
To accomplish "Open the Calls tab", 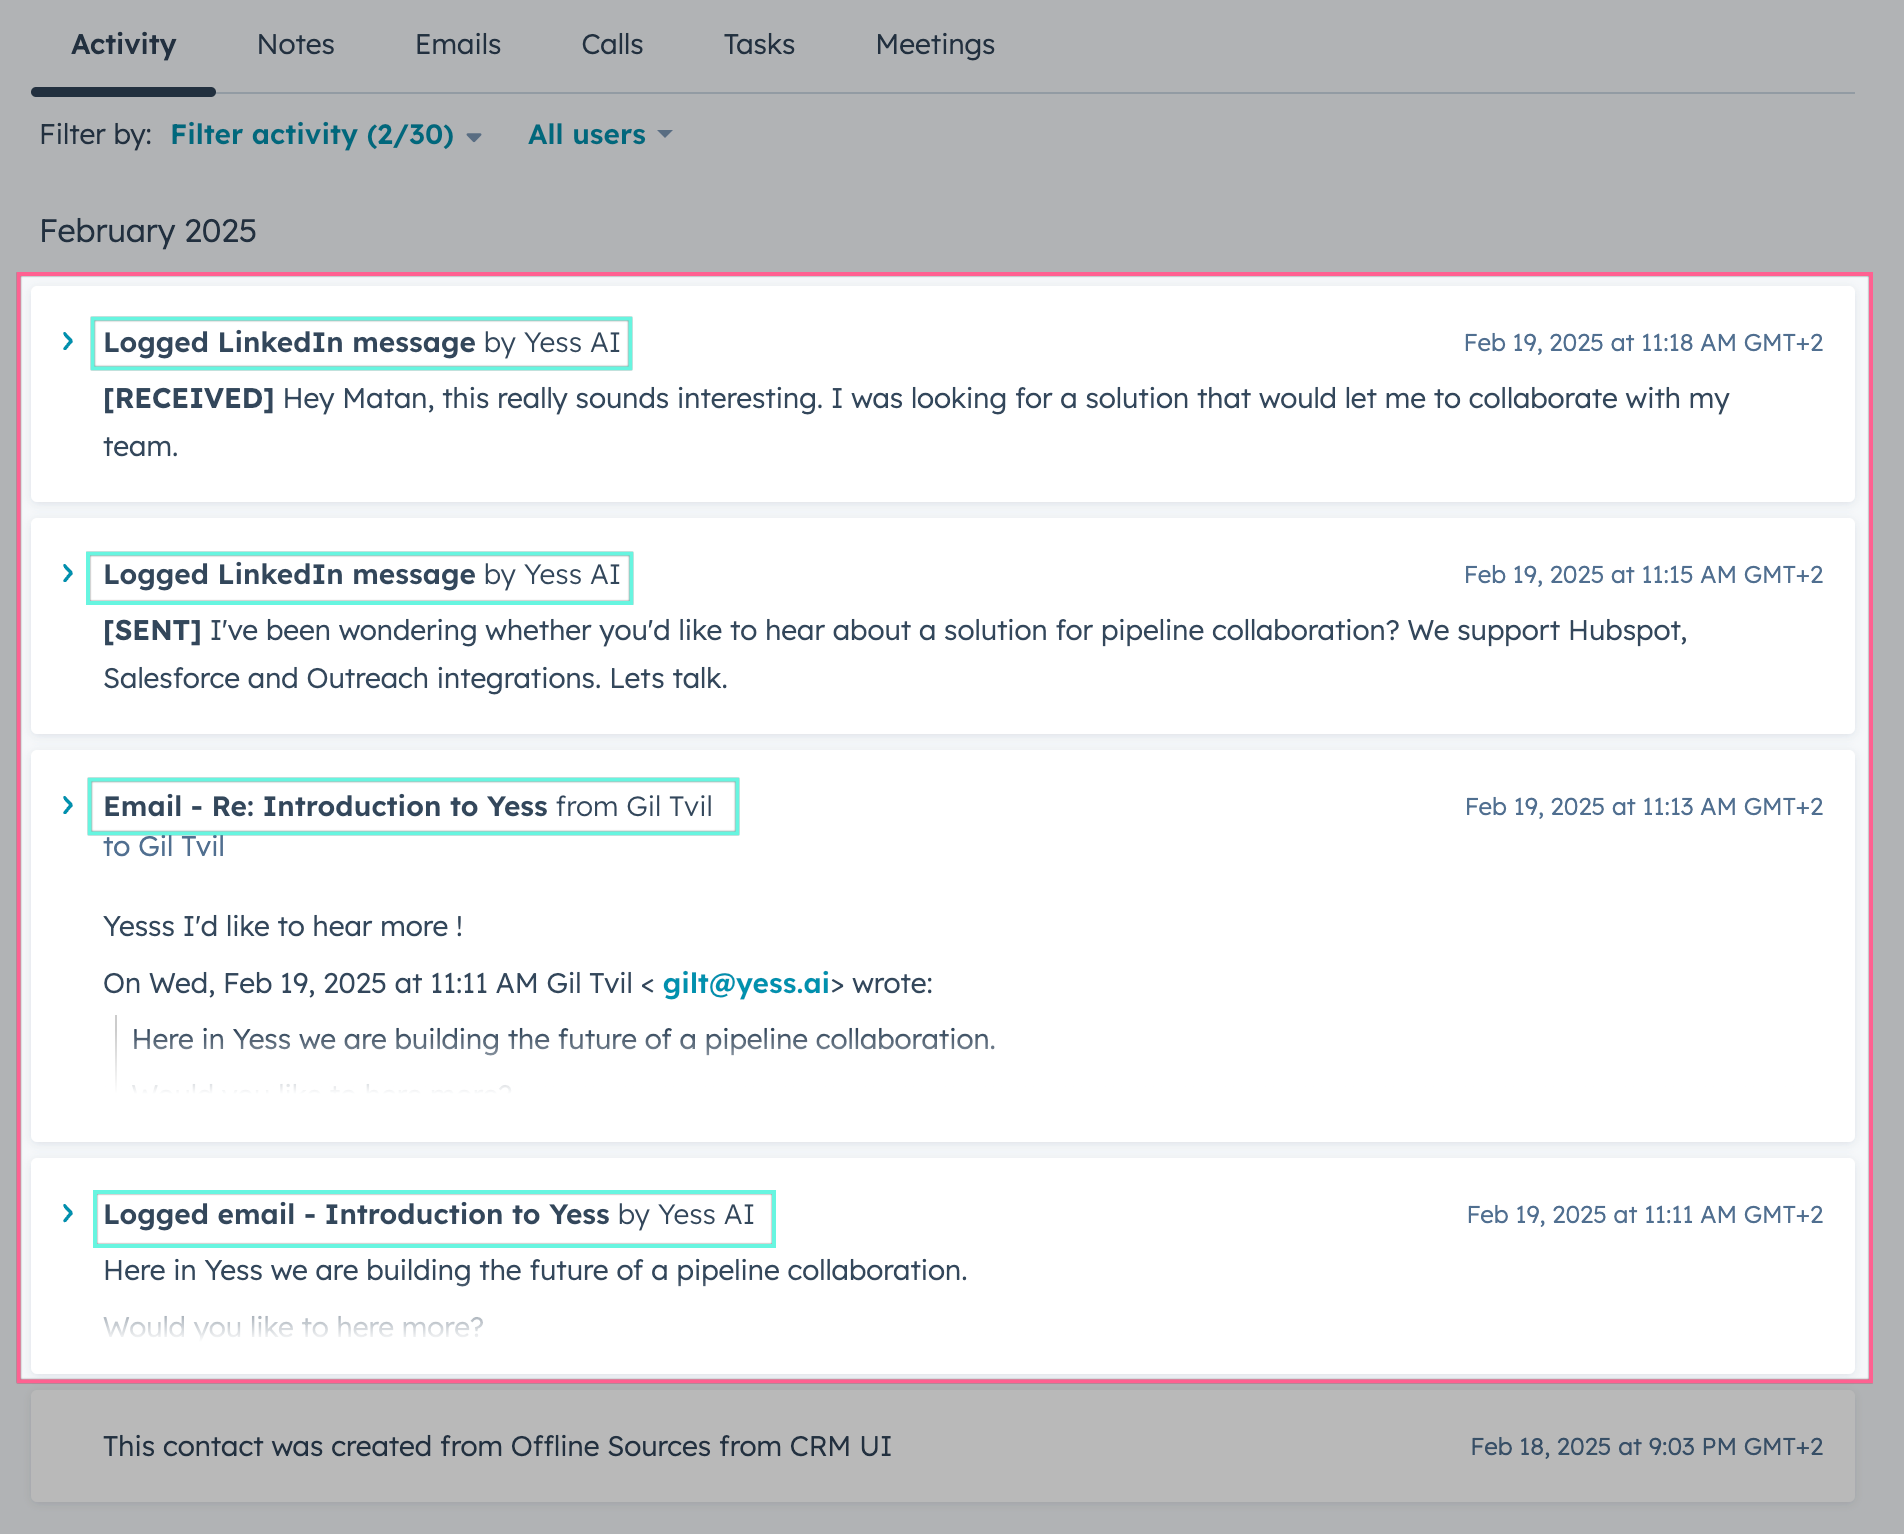I will coord(612,45).
